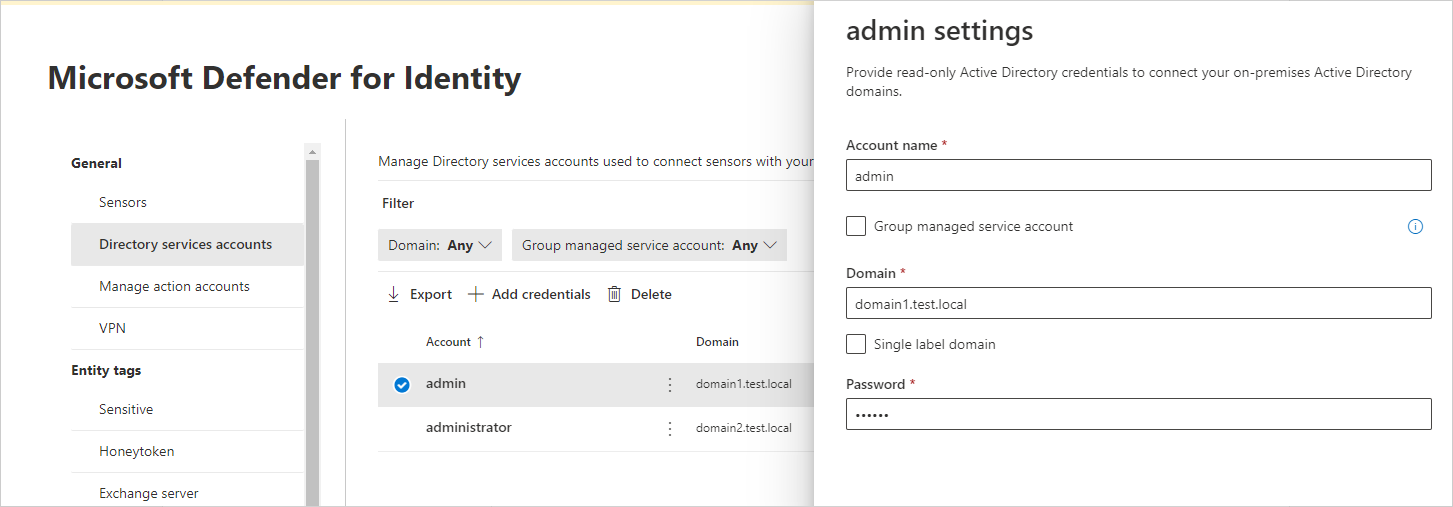
Task: Click domain1.test.local in the table
Action: 744,384
